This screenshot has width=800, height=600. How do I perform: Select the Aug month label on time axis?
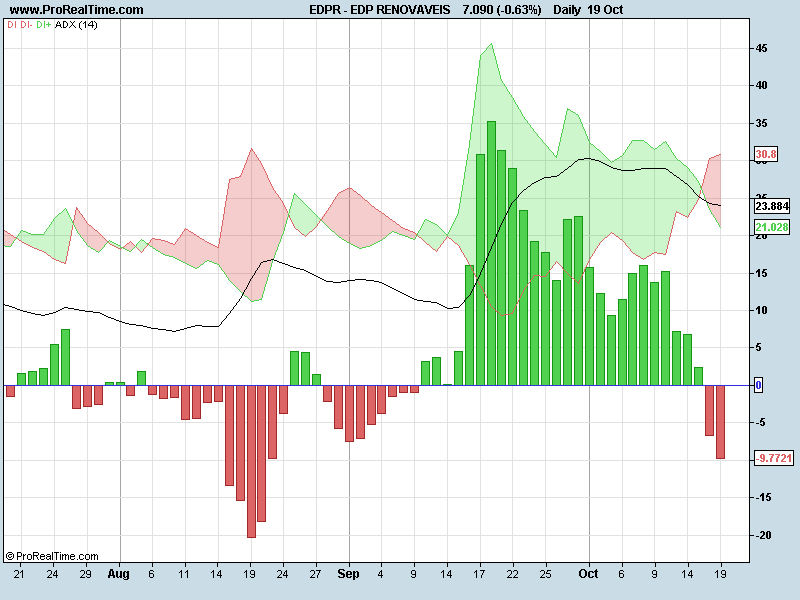pos(118,574)
